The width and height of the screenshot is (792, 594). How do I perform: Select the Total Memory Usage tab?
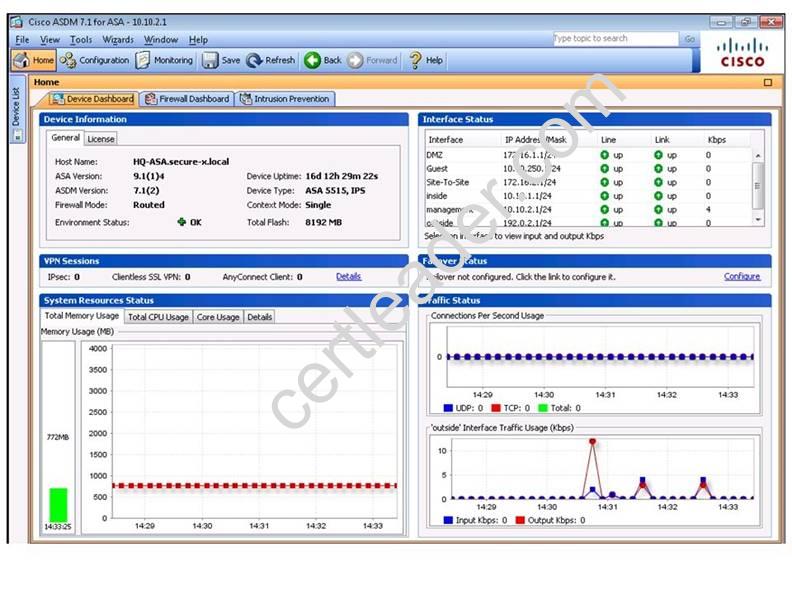point(82,316)
